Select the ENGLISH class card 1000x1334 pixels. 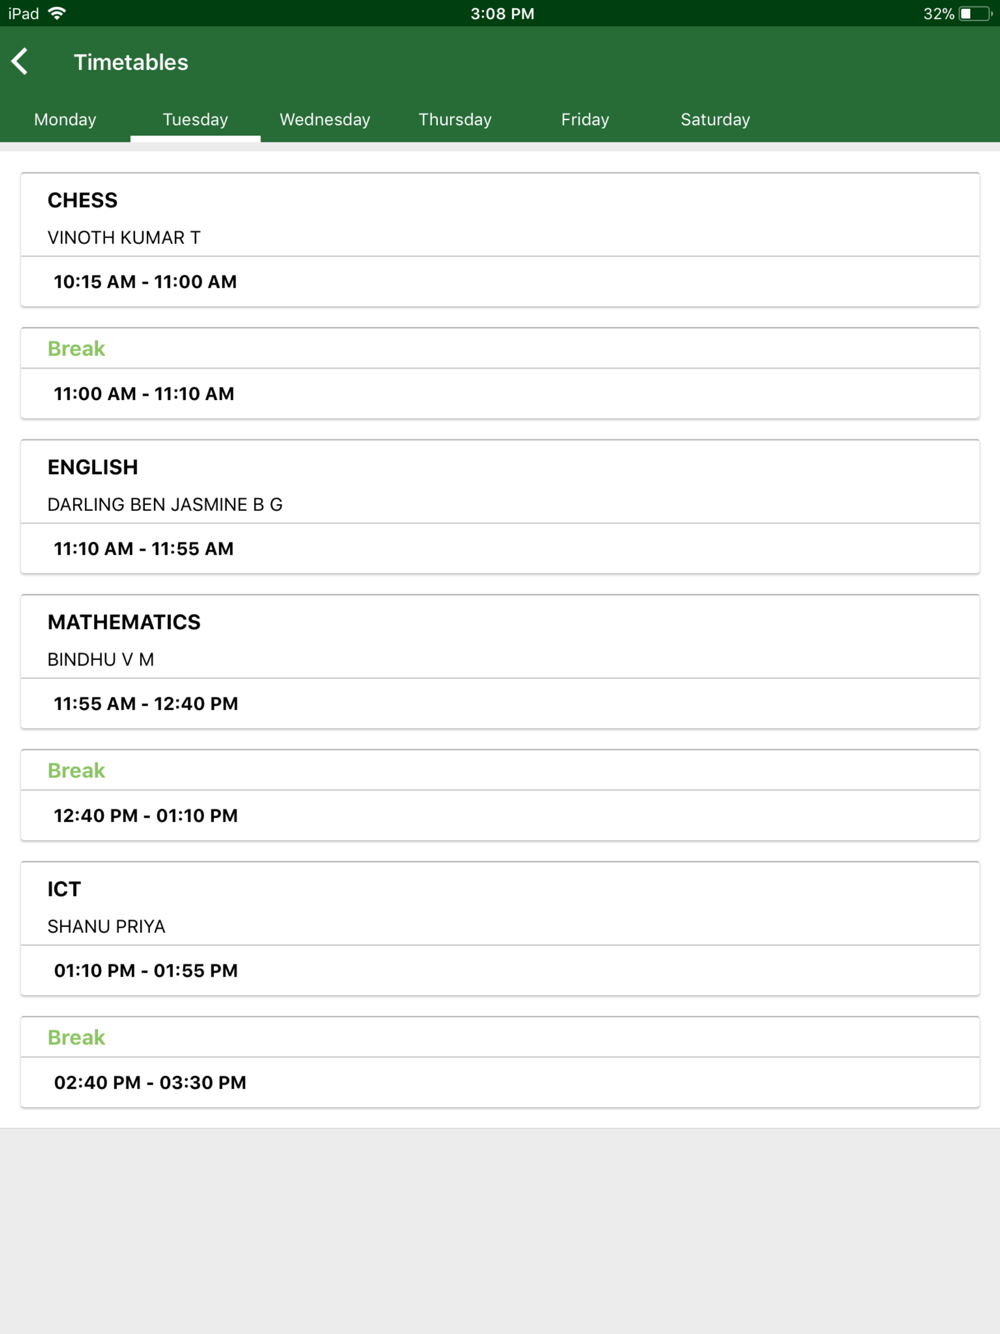(500, 507)
